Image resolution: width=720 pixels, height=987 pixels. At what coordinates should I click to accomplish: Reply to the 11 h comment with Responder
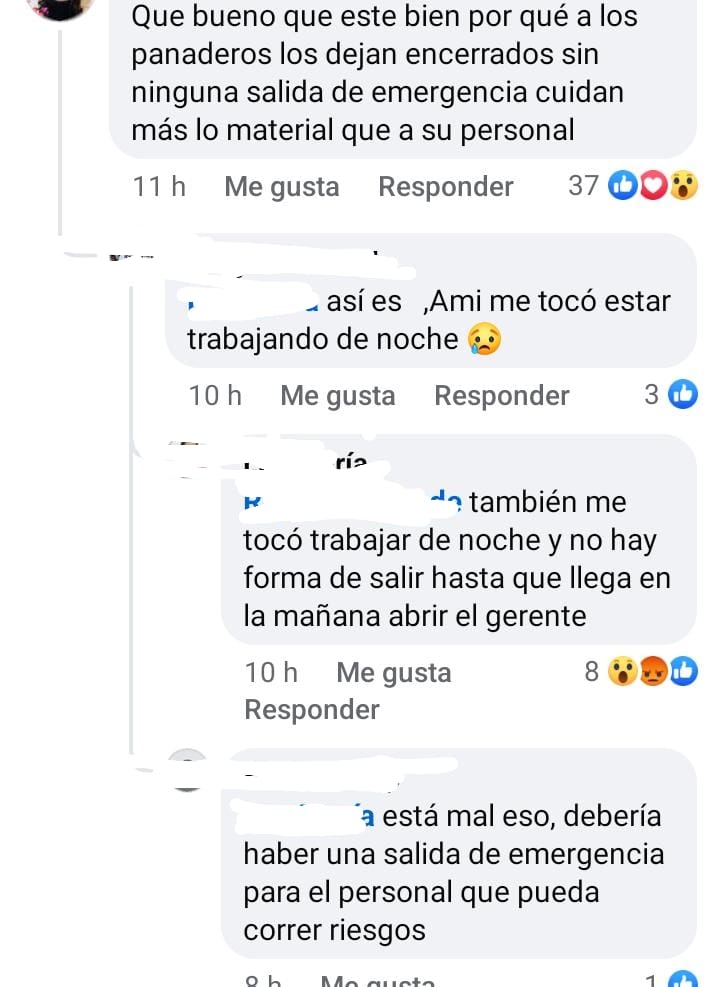[446, 187]
